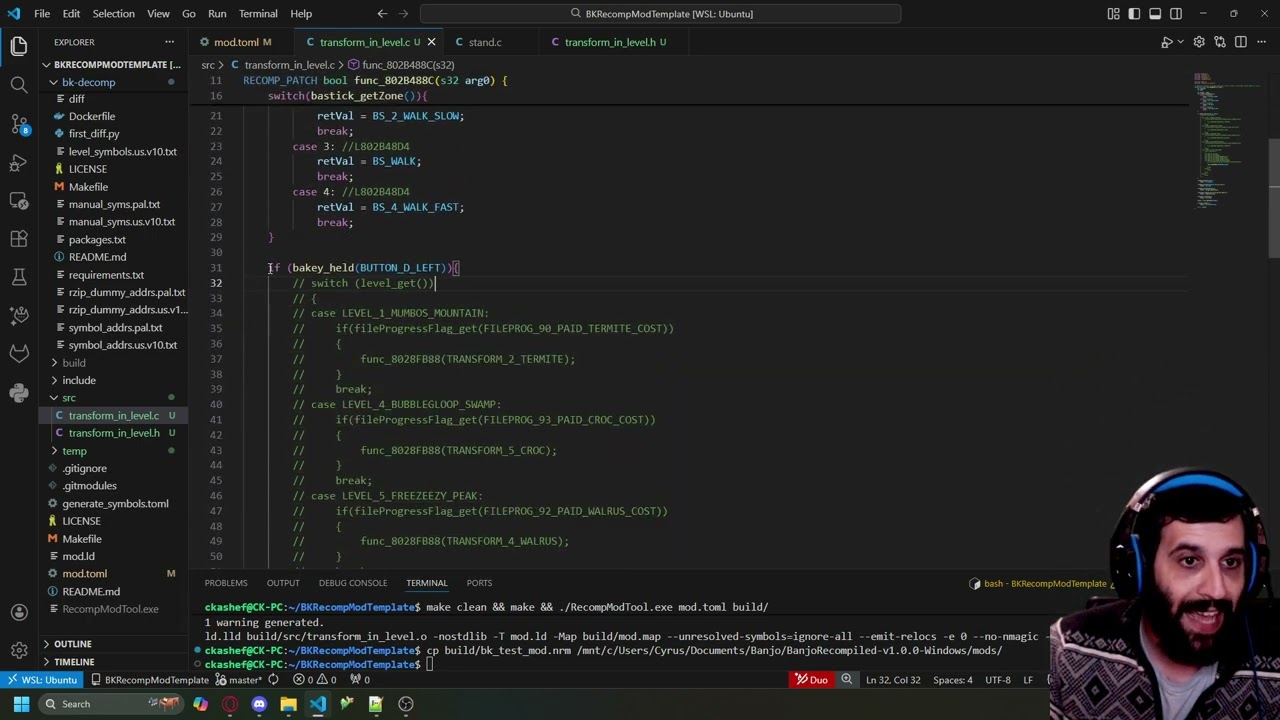
Task: Click the run/debug file play icon
Action: [1166, 42]
